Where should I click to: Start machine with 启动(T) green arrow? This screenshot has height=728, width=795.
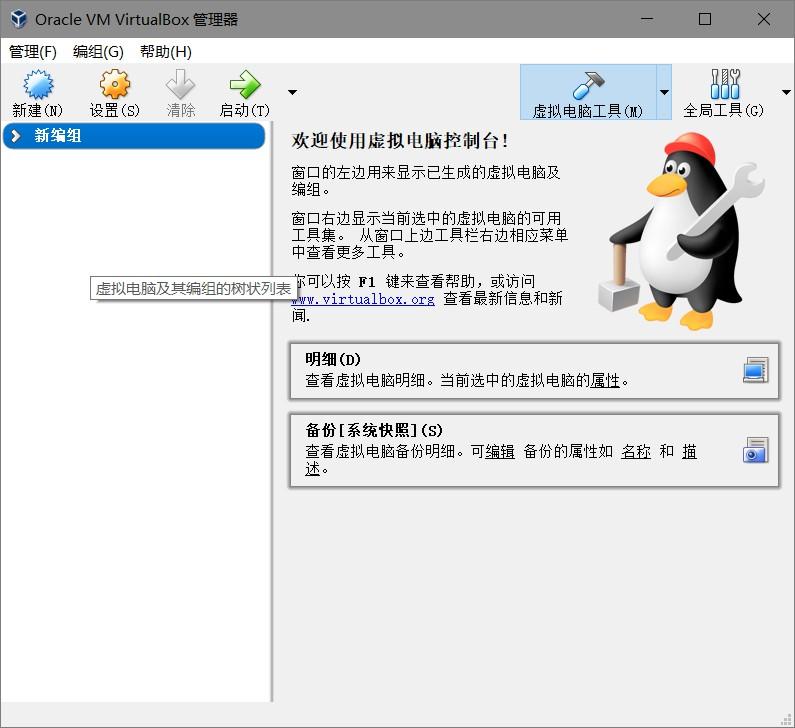point(245,84)
